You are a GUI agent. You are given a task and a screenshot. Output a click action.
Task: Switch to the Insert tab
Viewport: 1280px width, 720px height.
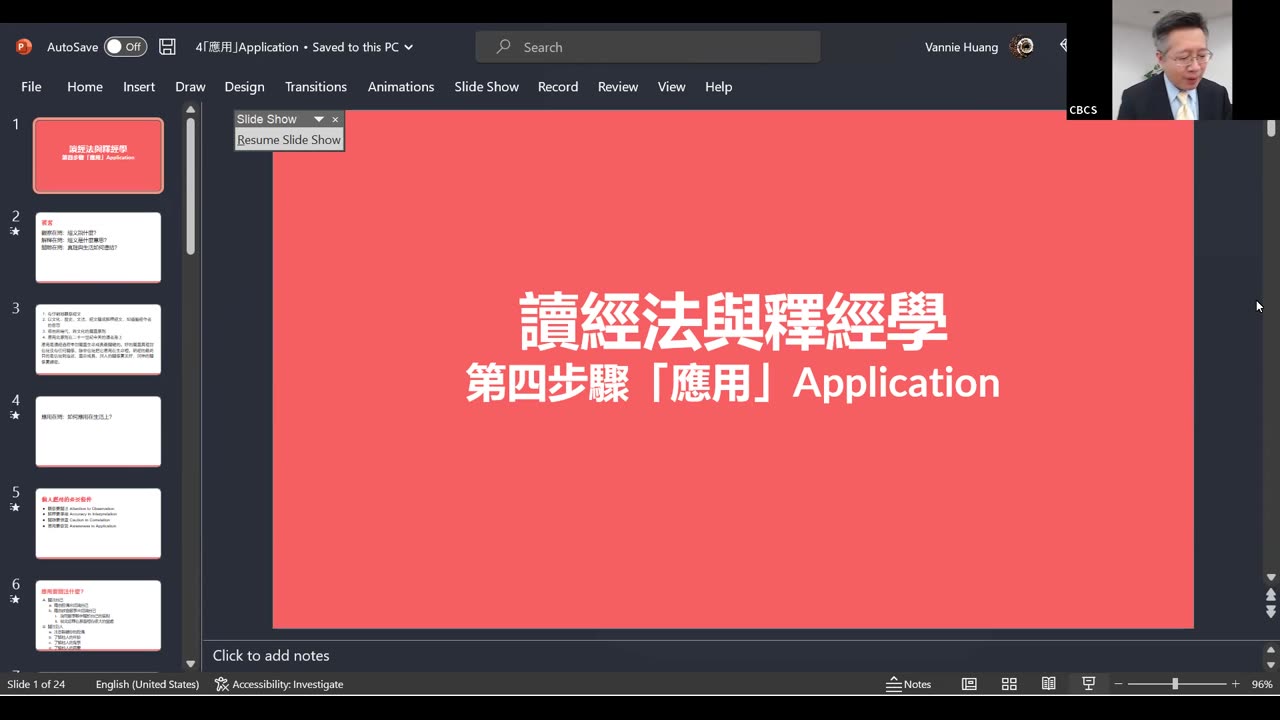tap(139, 87)
